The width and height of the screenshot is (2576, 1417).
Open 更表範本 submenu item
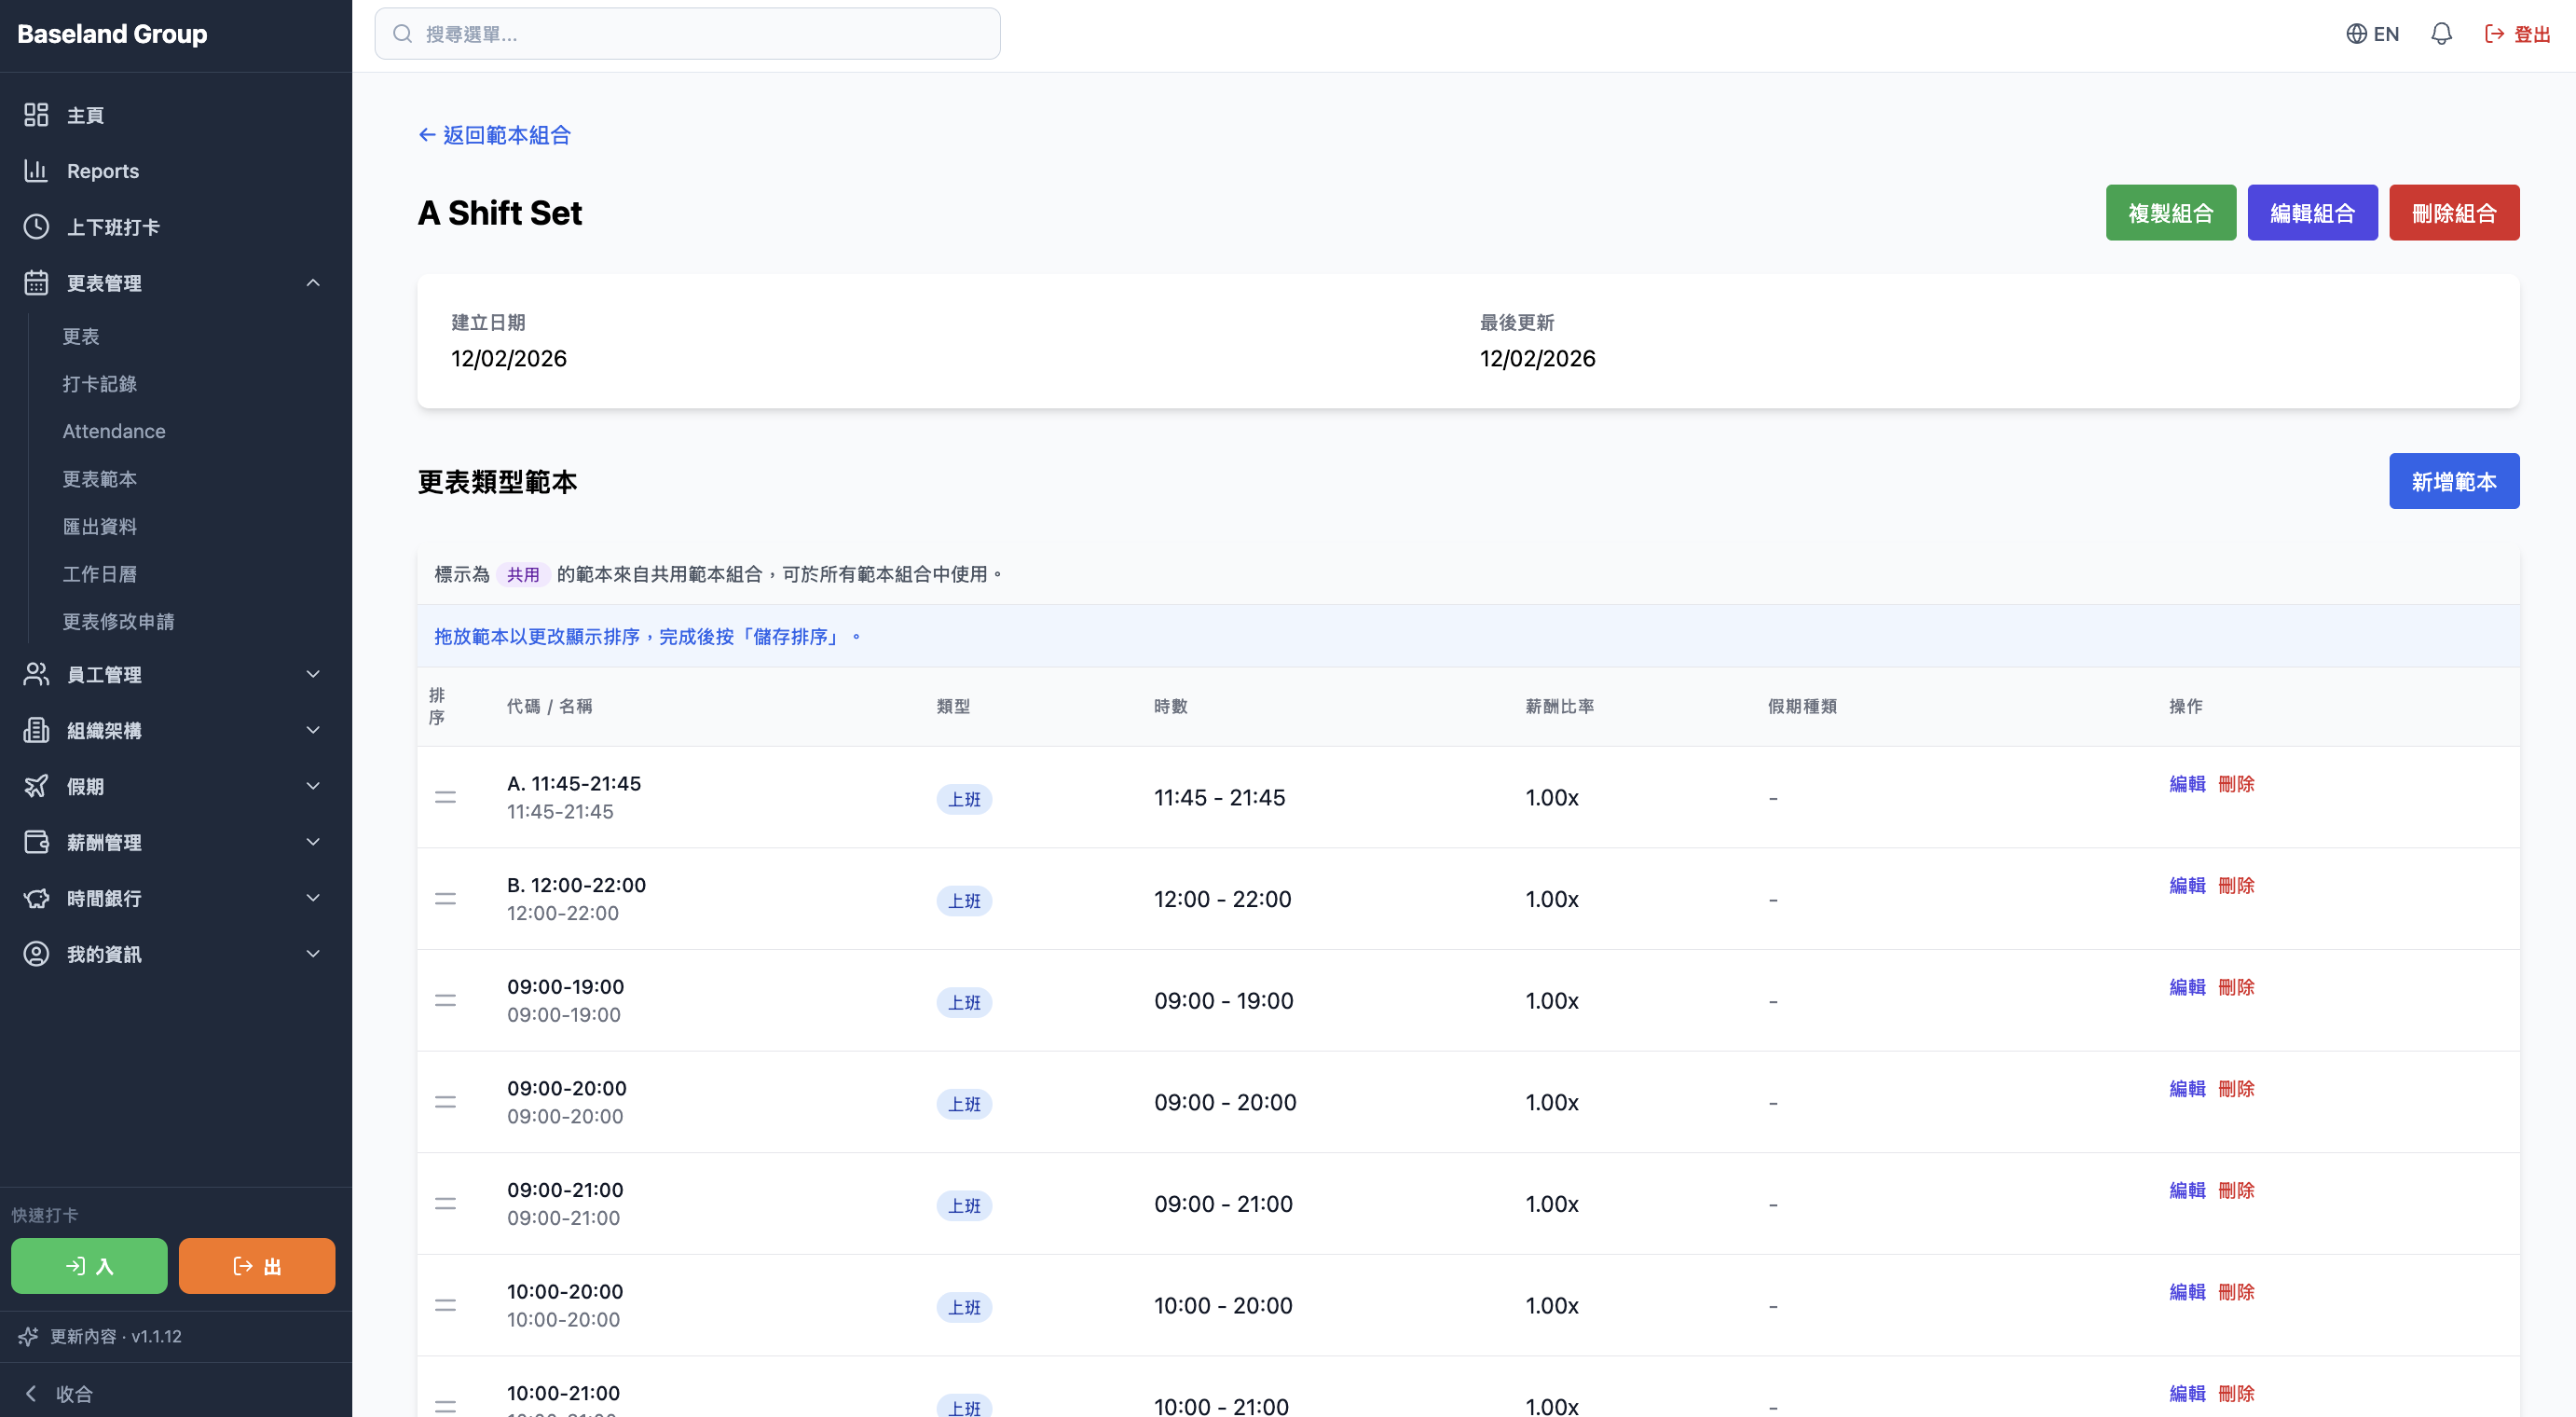click(x=100, y=479)
